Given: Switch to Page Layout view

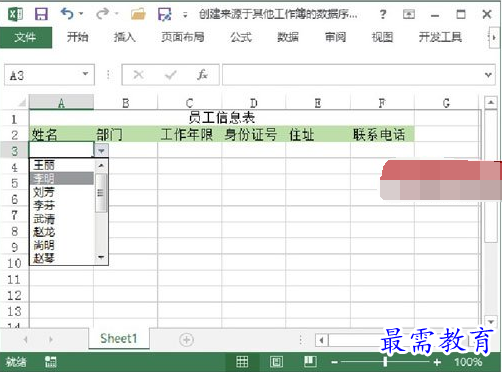Looking at the screenshot, I should tap(276, 362).
